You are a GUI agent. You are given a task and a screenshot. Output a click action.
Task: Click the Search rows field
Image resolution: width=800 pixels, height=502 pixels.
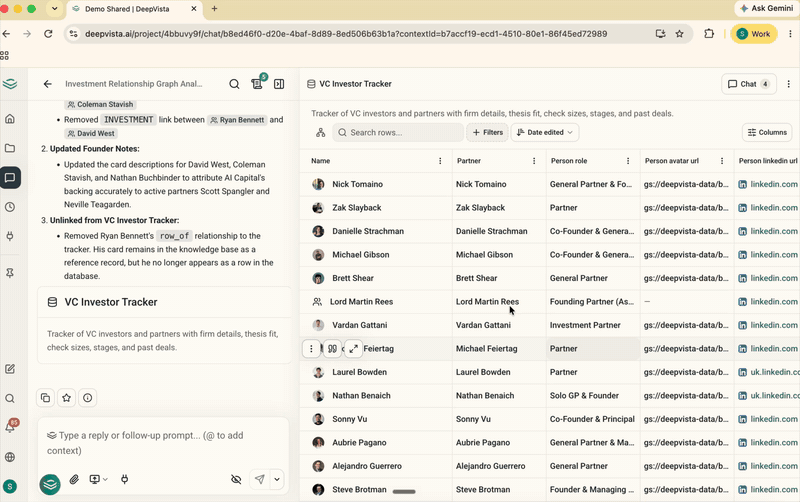pyautogui.click(x=398, y=133)
